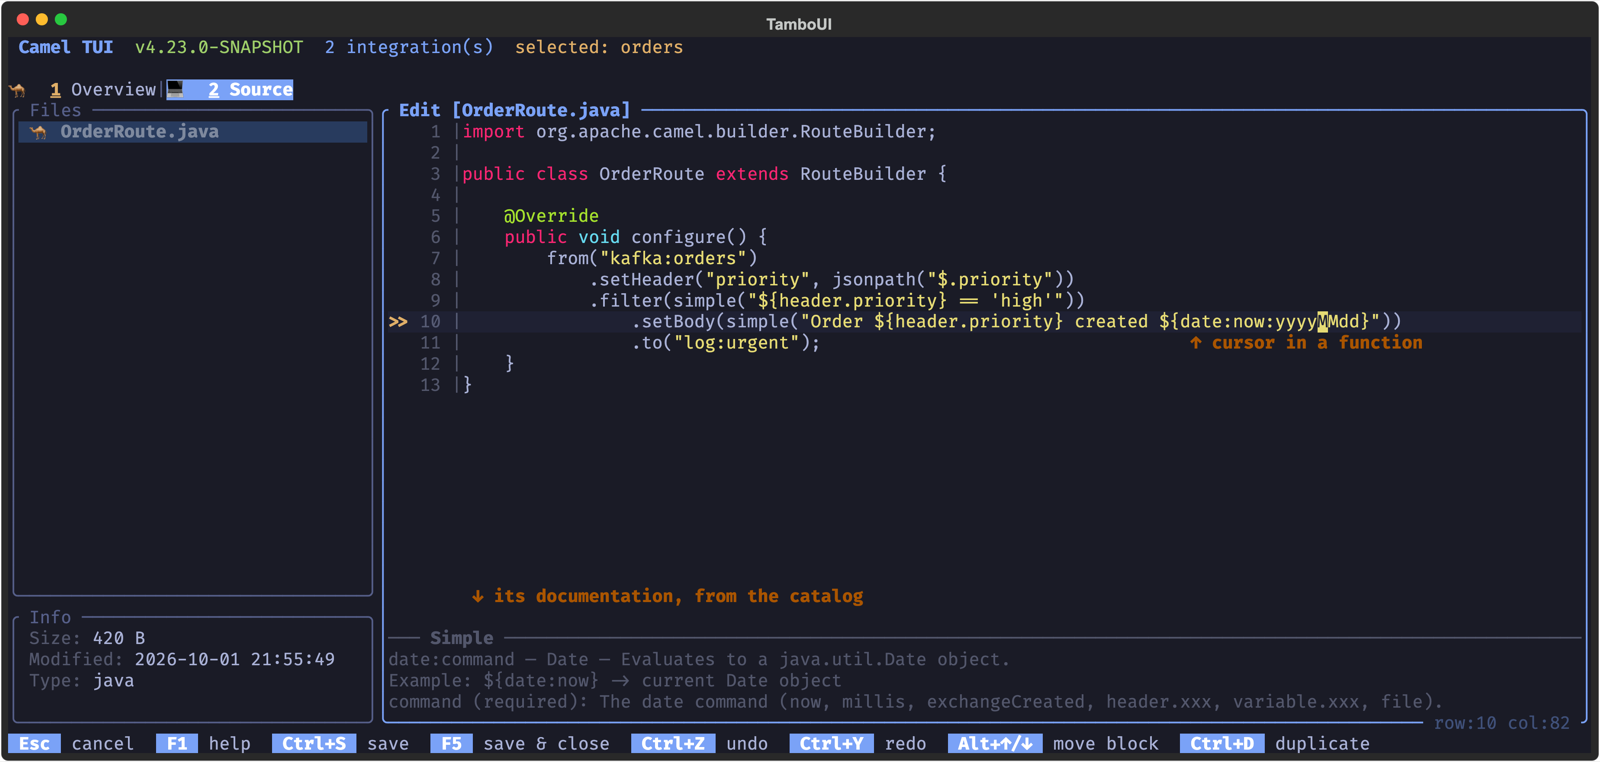Click the .to("log:urgent"); line

pyautogui.click(x=726, y=343)
